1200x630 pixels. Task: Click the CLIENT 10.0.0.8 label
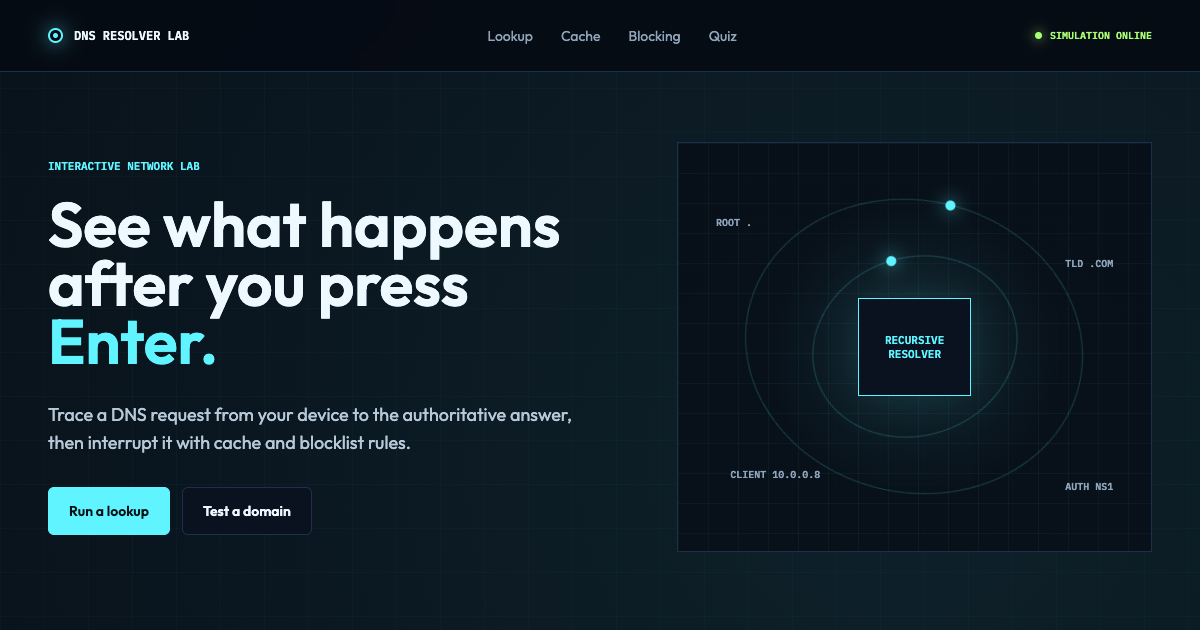coord(775,475)
